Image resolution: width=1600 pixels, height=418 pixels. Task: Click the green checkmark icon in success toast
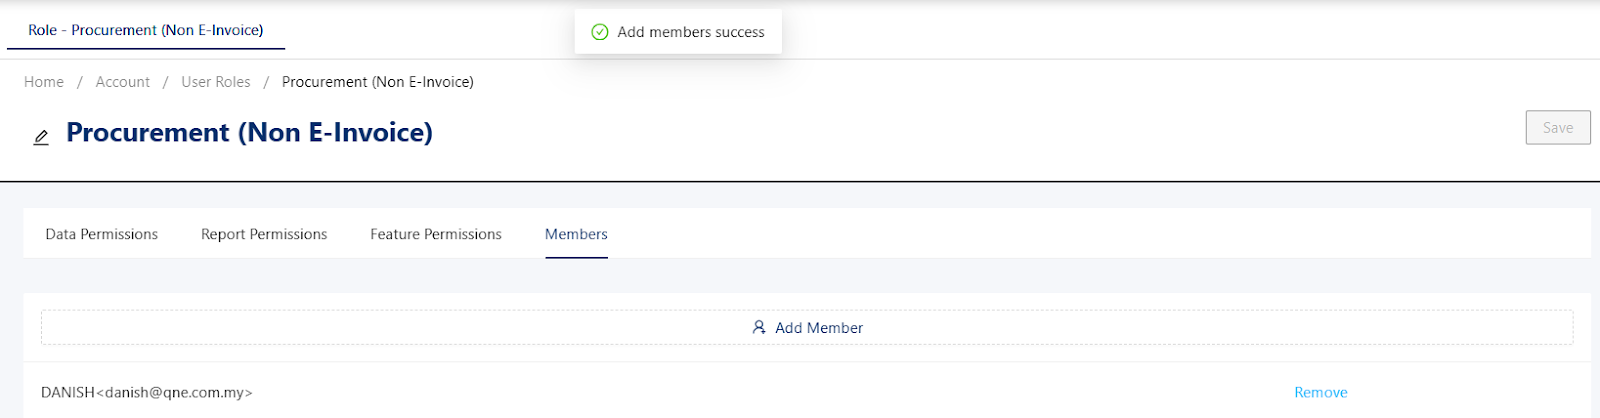click(600, 32)
